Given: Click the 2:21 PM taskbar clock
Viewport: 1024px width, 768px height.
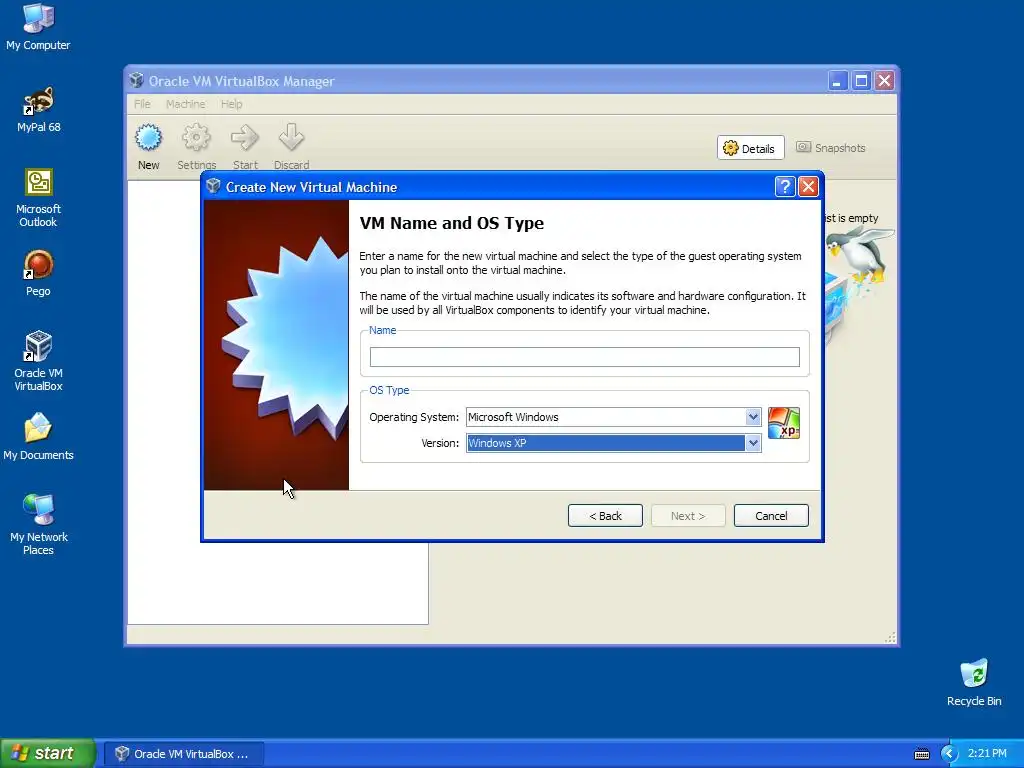Looking at the screenshot, I should (x=987, y=754).
